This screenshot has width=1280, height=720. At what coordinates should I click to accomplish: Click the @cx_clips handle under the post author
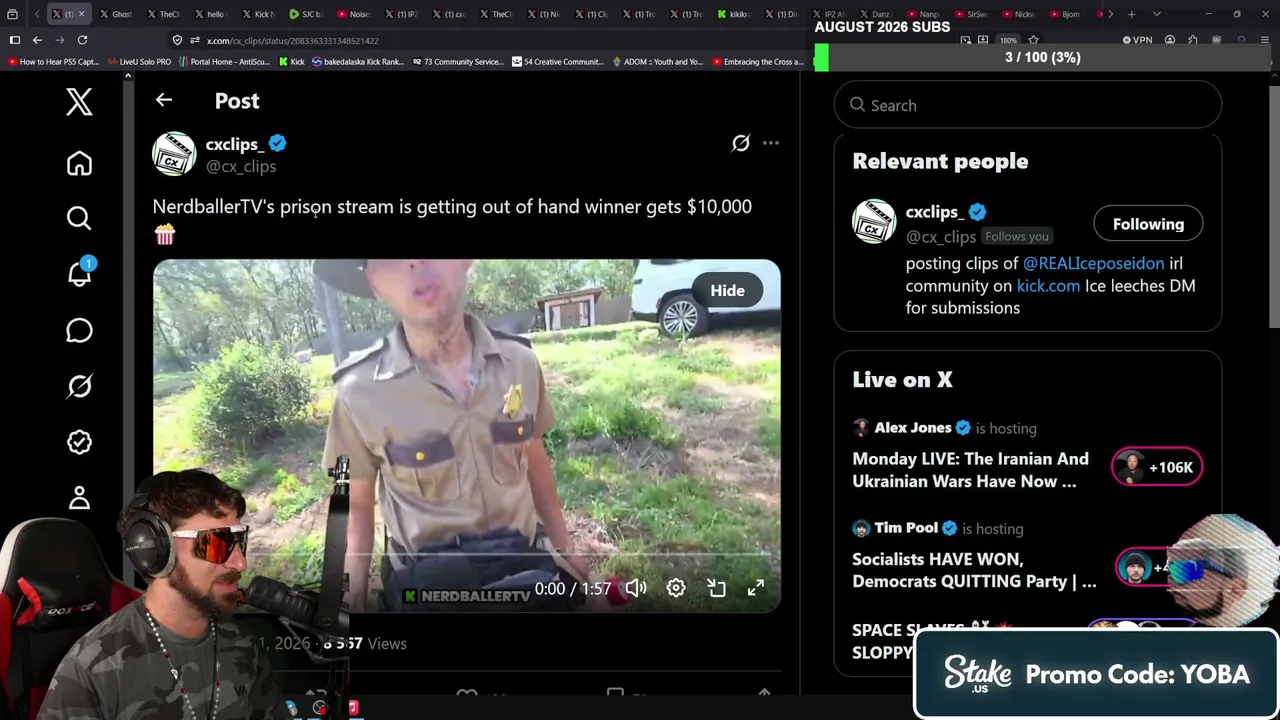click(241, 167)
